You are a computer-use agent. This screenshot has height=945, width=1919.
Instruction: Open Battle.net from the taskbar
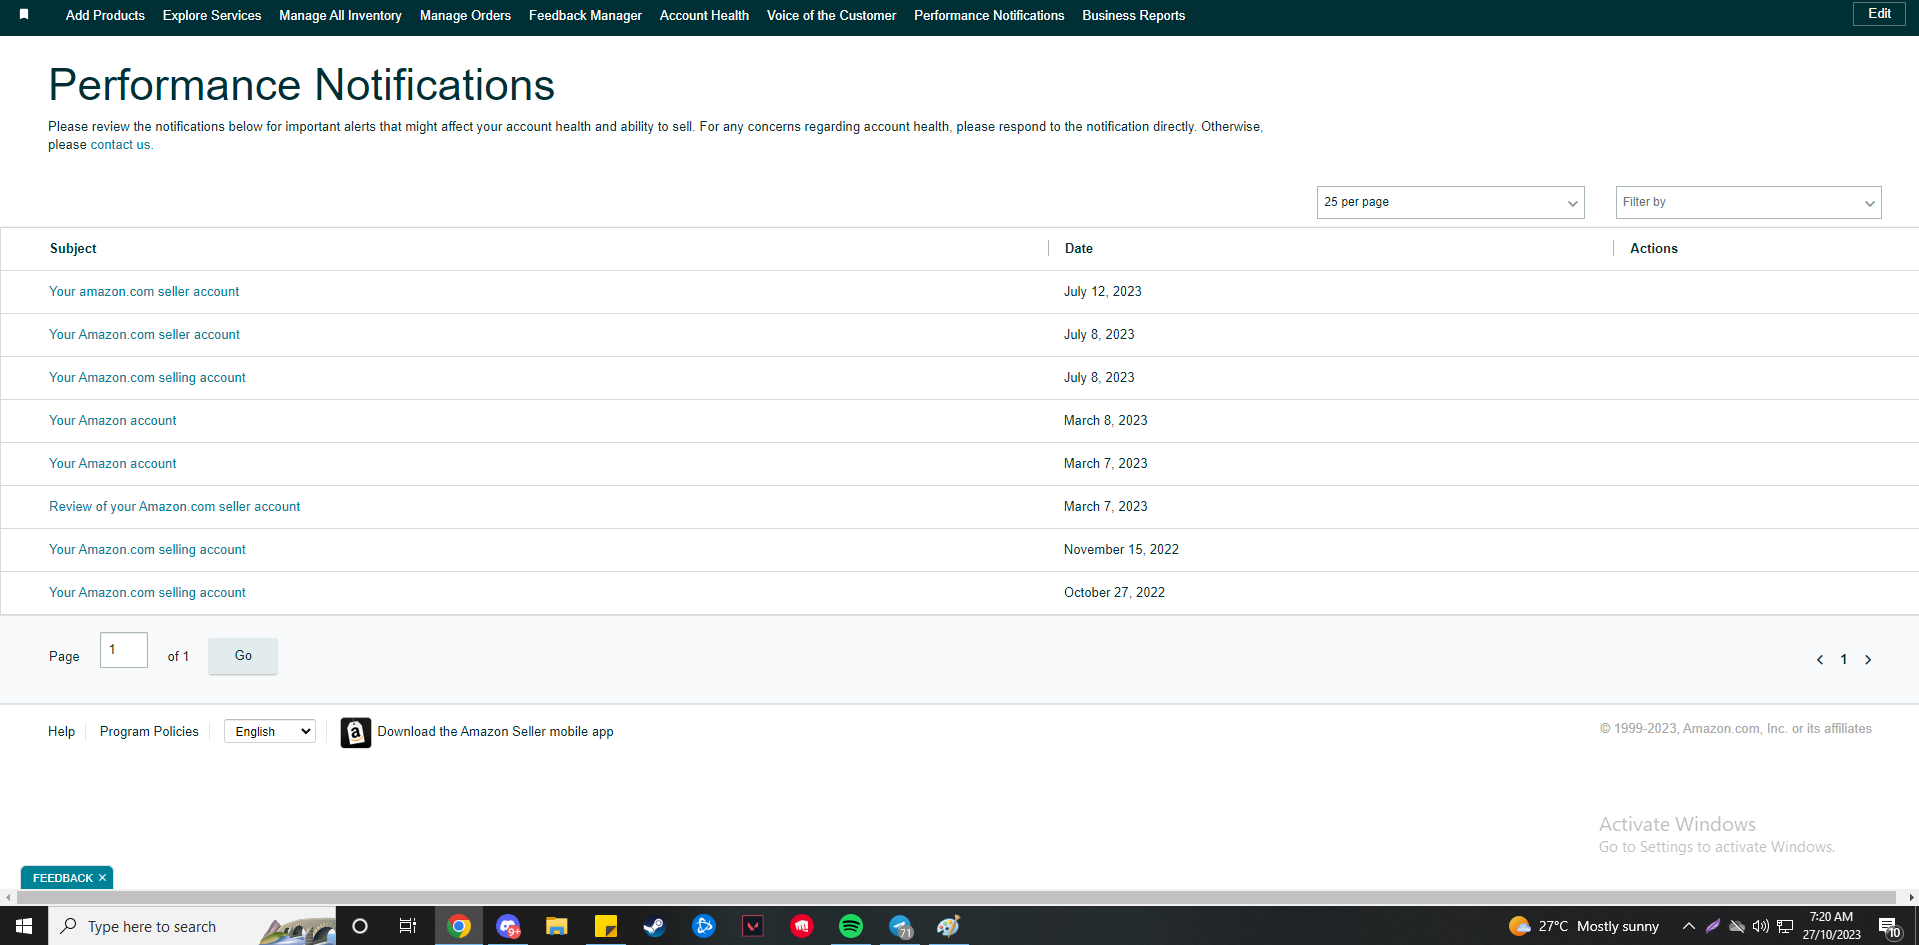click(704, 926)
